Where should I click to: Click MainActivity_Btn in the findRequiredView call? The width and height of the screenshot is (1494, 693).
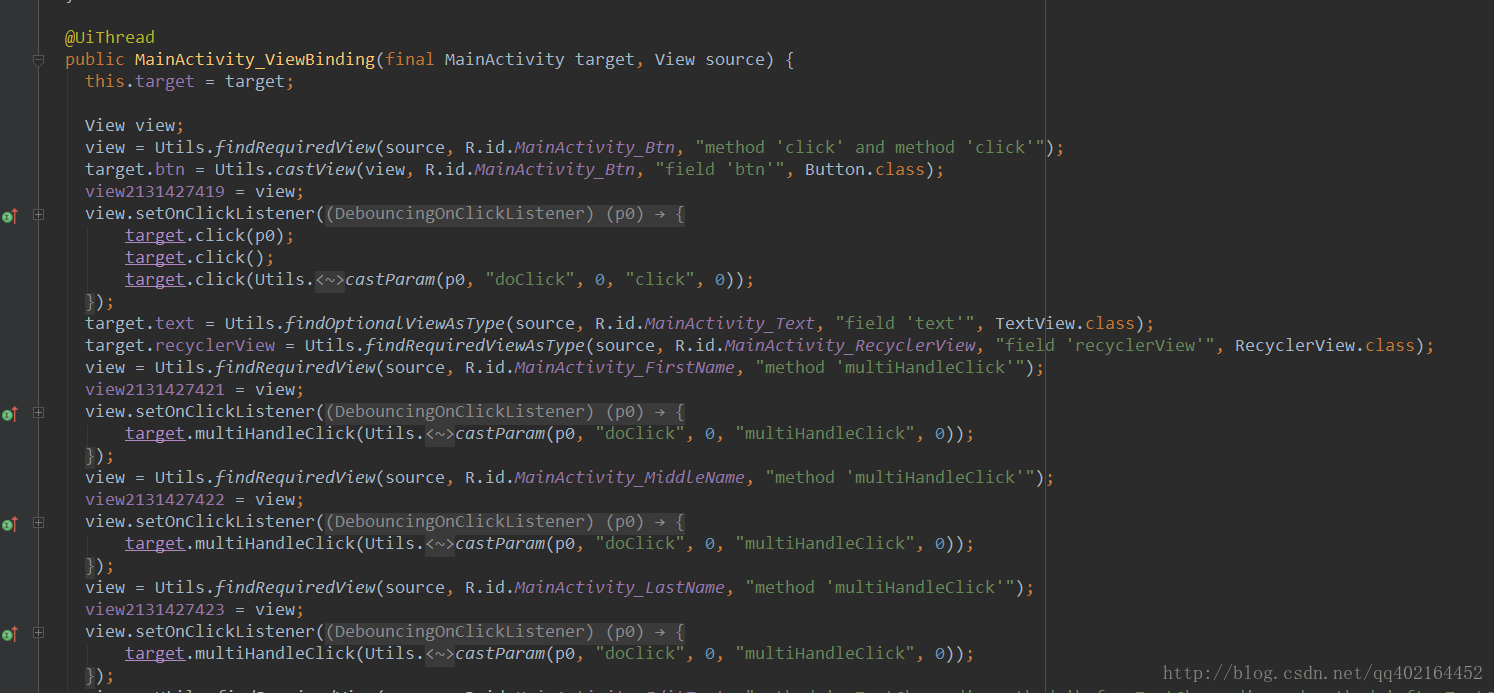(594, 148)
